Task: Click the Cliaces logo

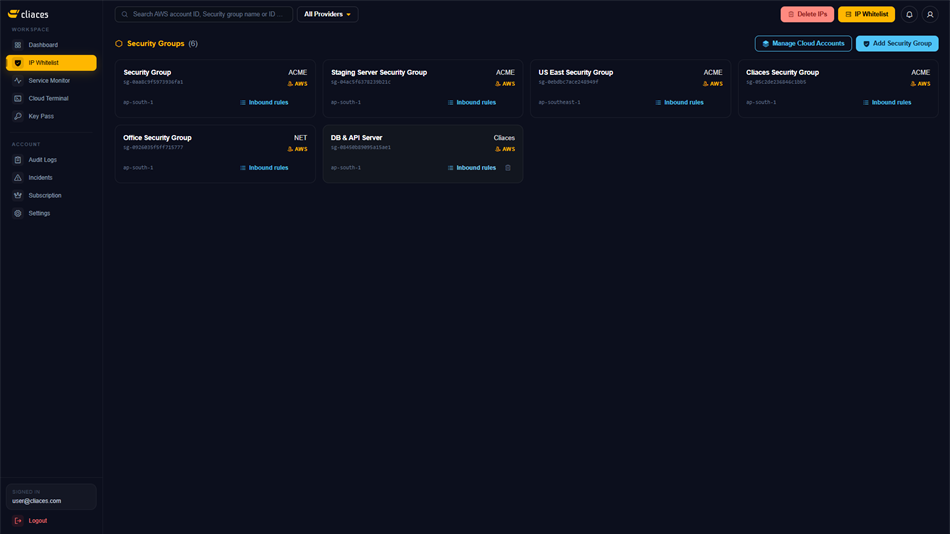Action: click(28, 14)
